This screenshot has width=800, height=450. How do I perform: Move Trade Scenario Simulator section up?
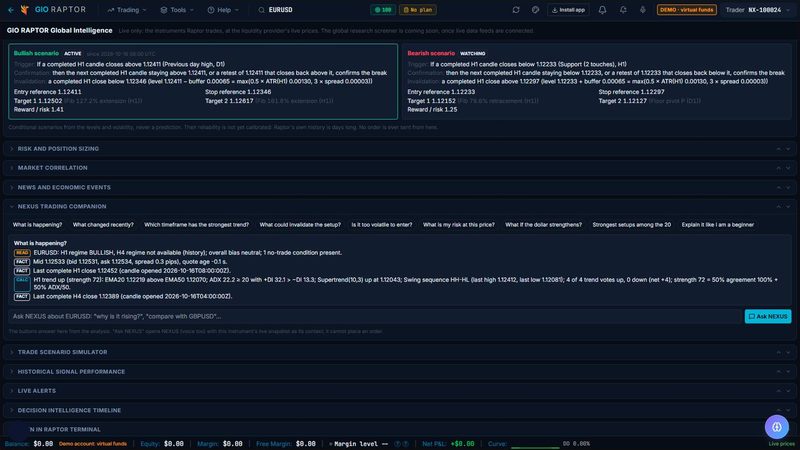pyautogui.click(x=779, y=352)
